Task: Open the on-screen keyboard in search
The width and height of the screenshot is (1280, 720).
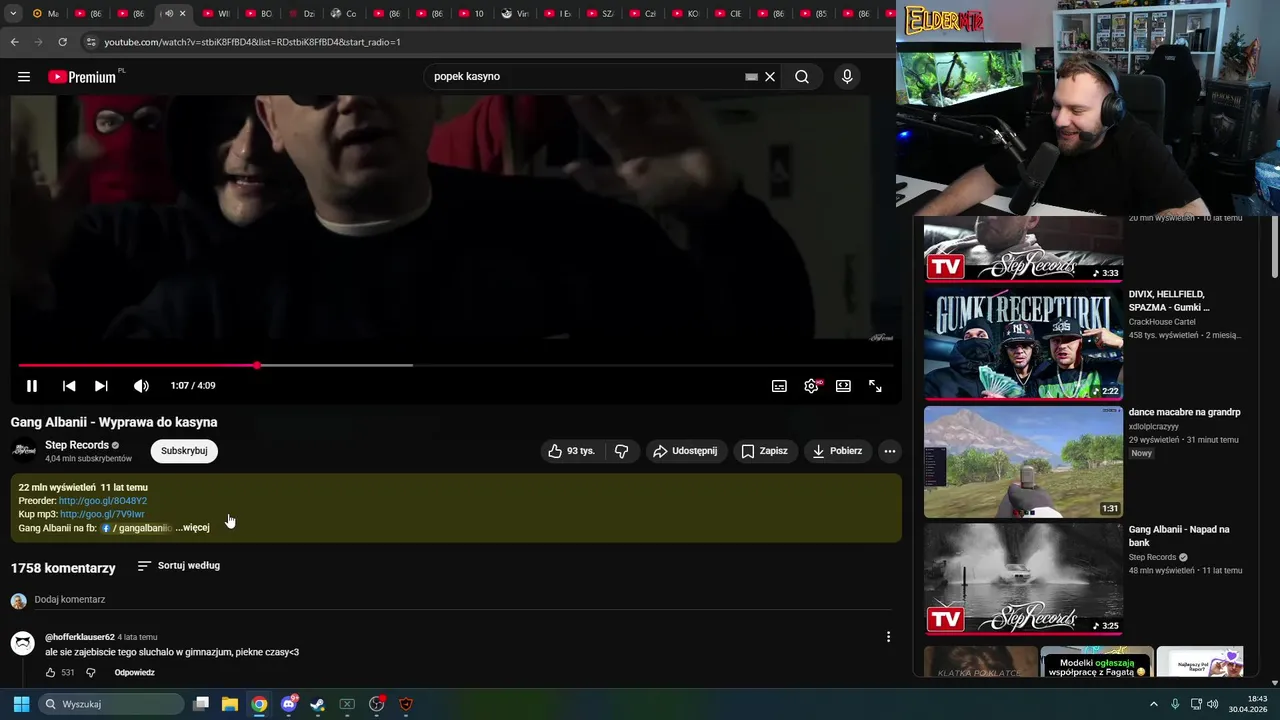Action: [x=751, y=77]
